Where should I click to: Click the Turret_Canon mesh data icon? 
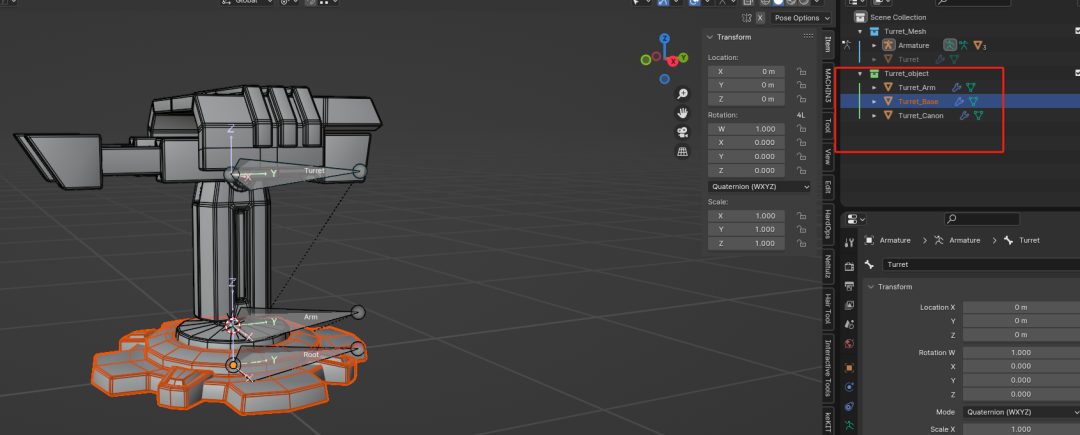(978, 116)
